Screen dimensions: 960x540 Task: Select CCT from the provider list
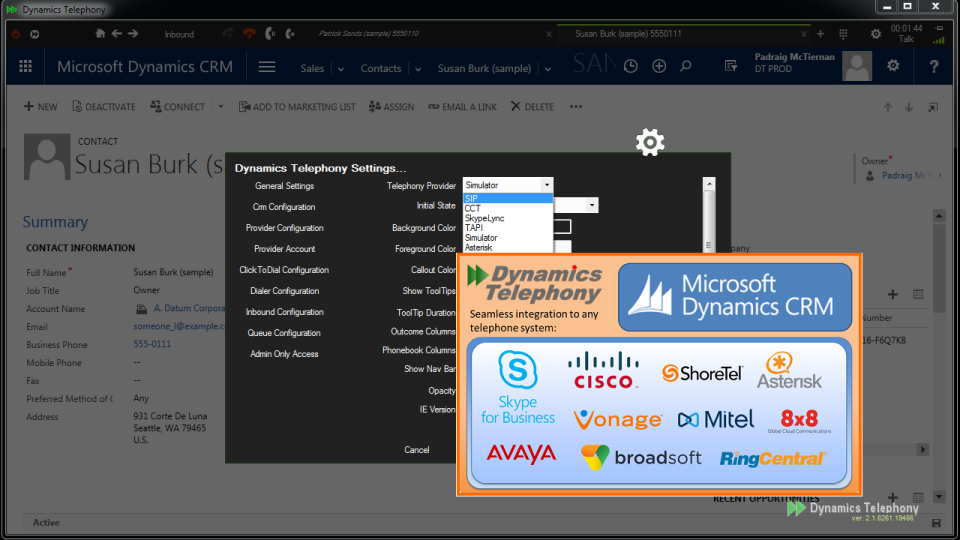(x=508, y=208)
